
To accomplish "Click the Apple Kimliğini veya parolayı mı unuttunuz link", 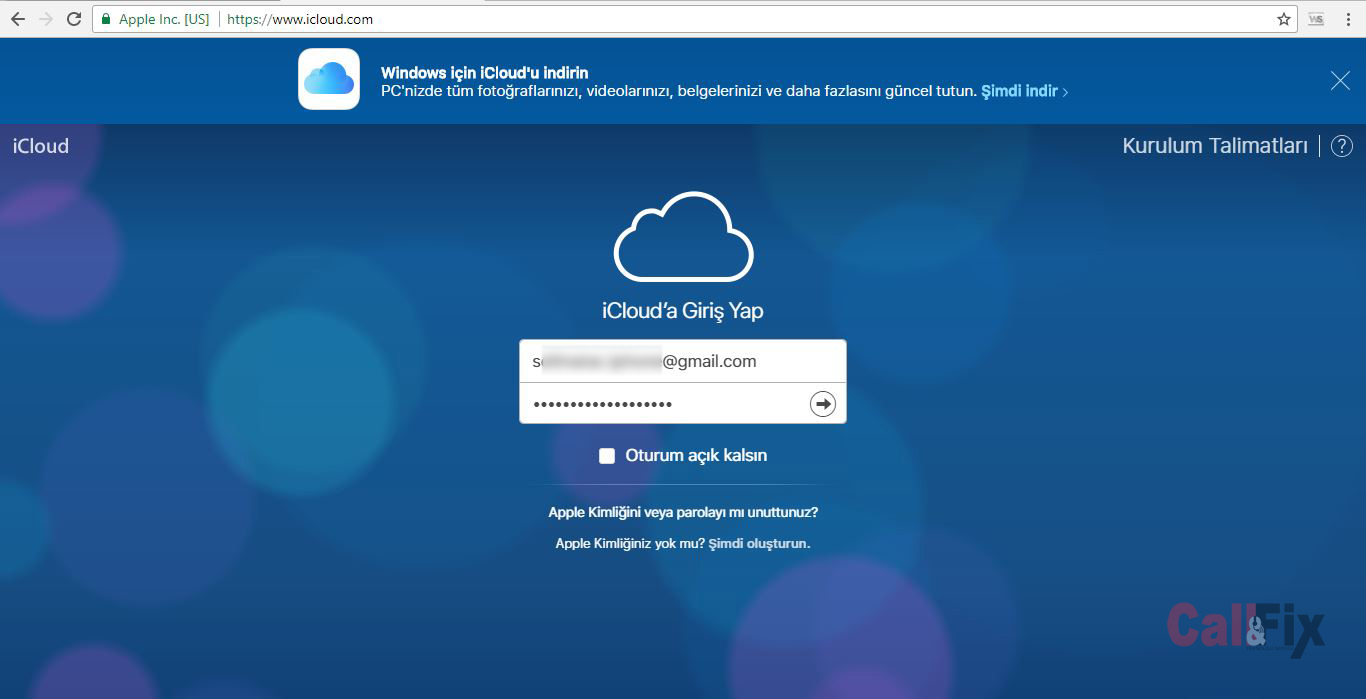I will click(x=683, y=511).
